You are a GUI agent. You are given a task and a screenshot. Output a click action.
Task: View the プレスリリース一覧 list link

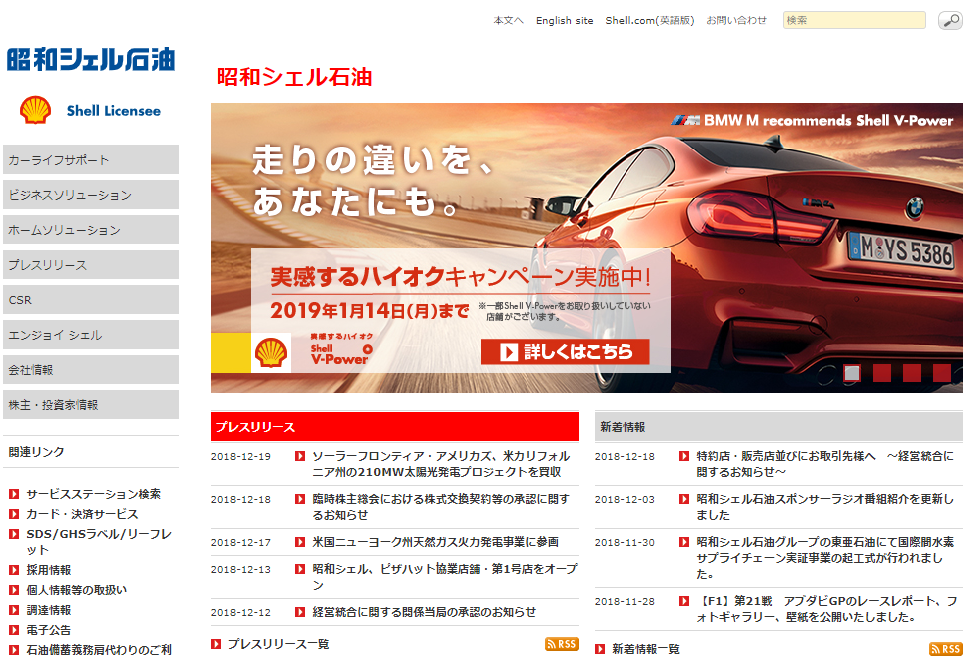tap(278, 644)
